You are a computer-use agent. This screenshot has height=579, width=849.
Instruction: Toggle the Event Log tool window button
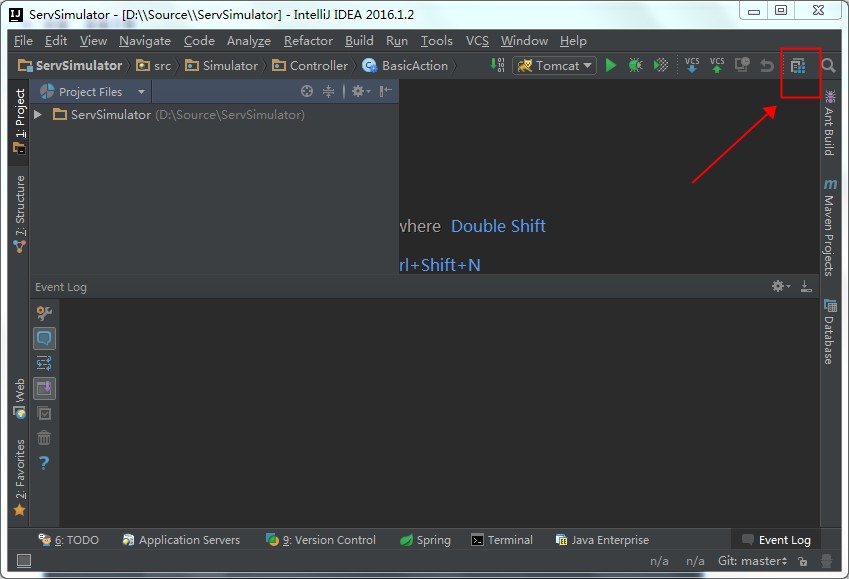click(776, 540)
